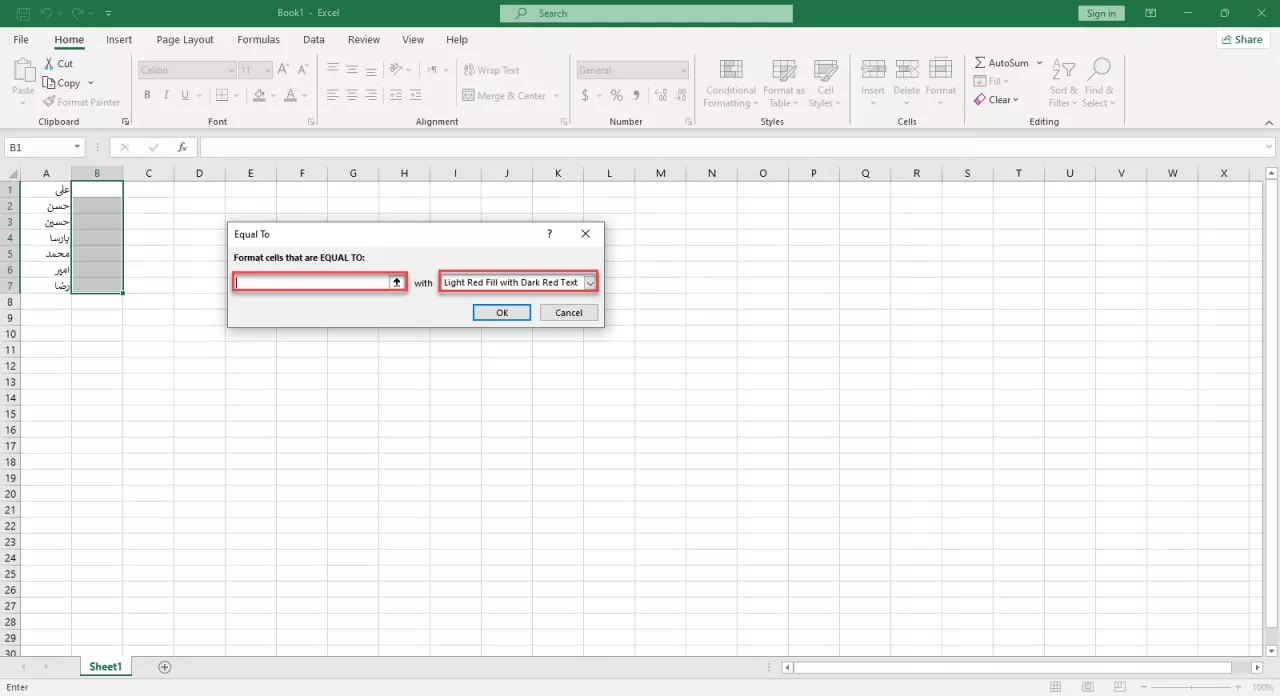Image resolution: width=1280 pixels, height=696 pixels.
Task: Click Wrap Text button
Action: 491,70
